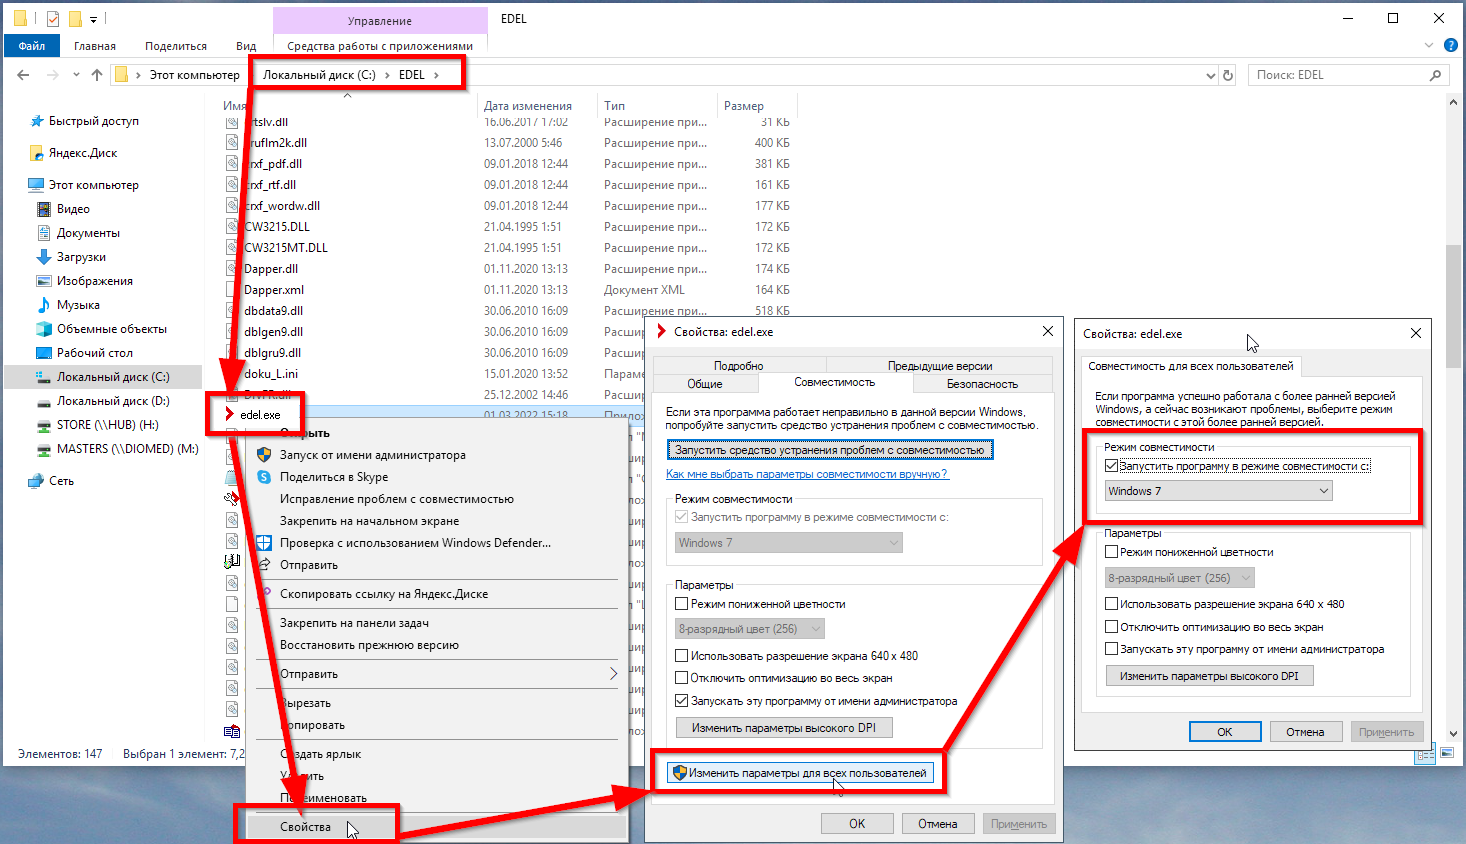1466x844 pixels.
Task: Expand the Отправить submenu arrow
Action: point(613,674)
